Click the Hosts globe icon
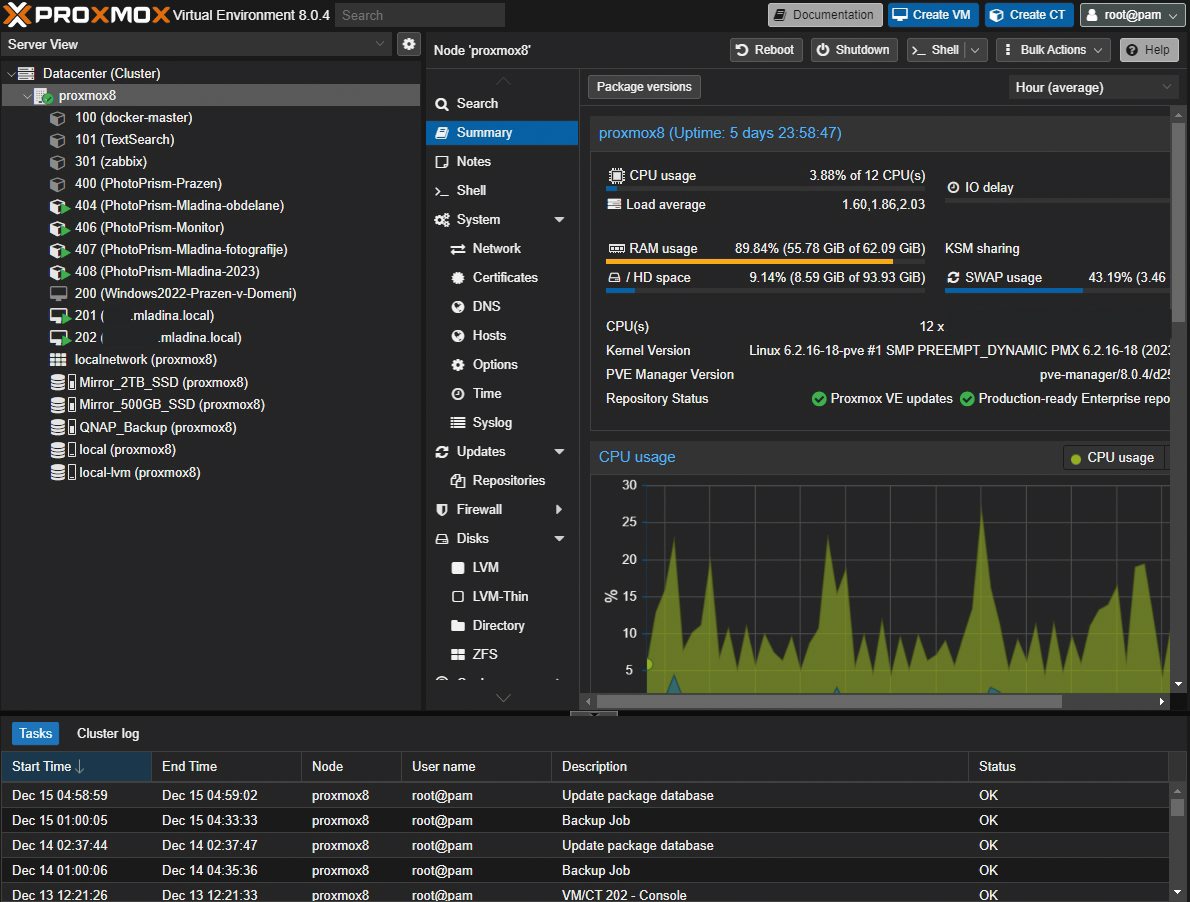The width and height of the screenshot is (1190, 902). tap(458, 336)
